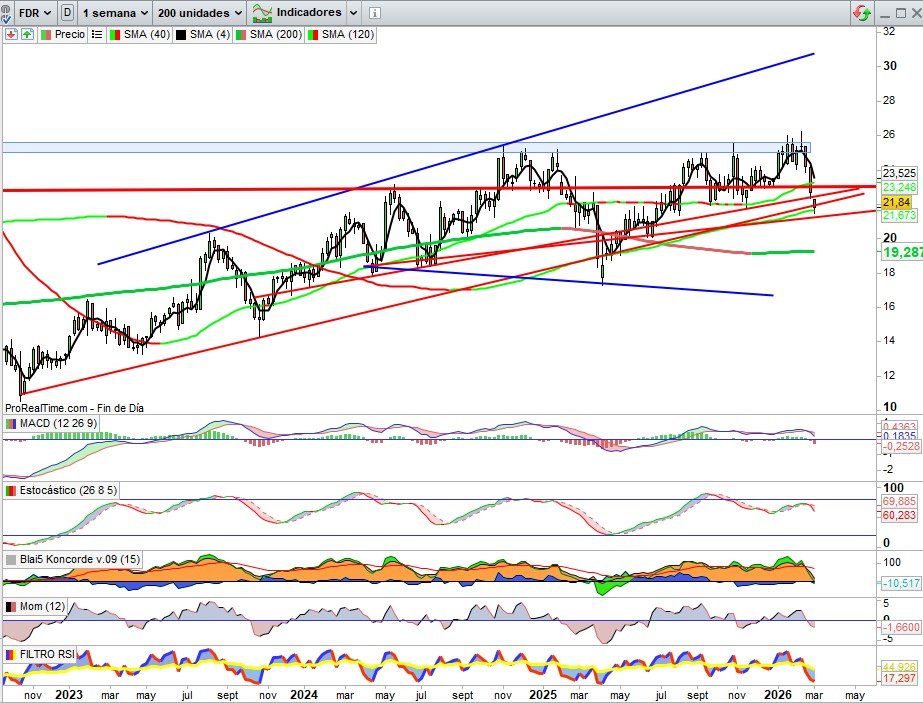The width and height of the screenshot is (923, 703).
Task: Click the D chart style button
Action: click(x=67, y=12)
